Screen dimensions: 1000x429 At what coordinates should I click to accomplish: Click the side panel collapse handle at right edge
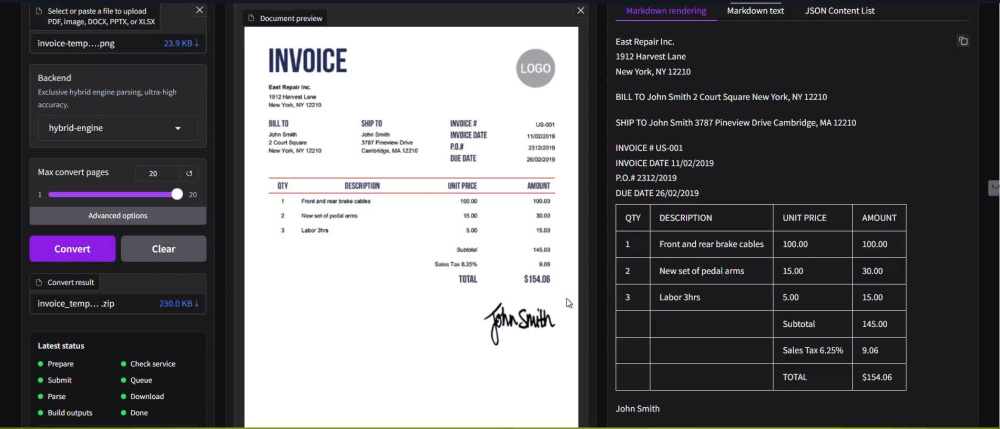pyautogui.click(x=994, y=187)
